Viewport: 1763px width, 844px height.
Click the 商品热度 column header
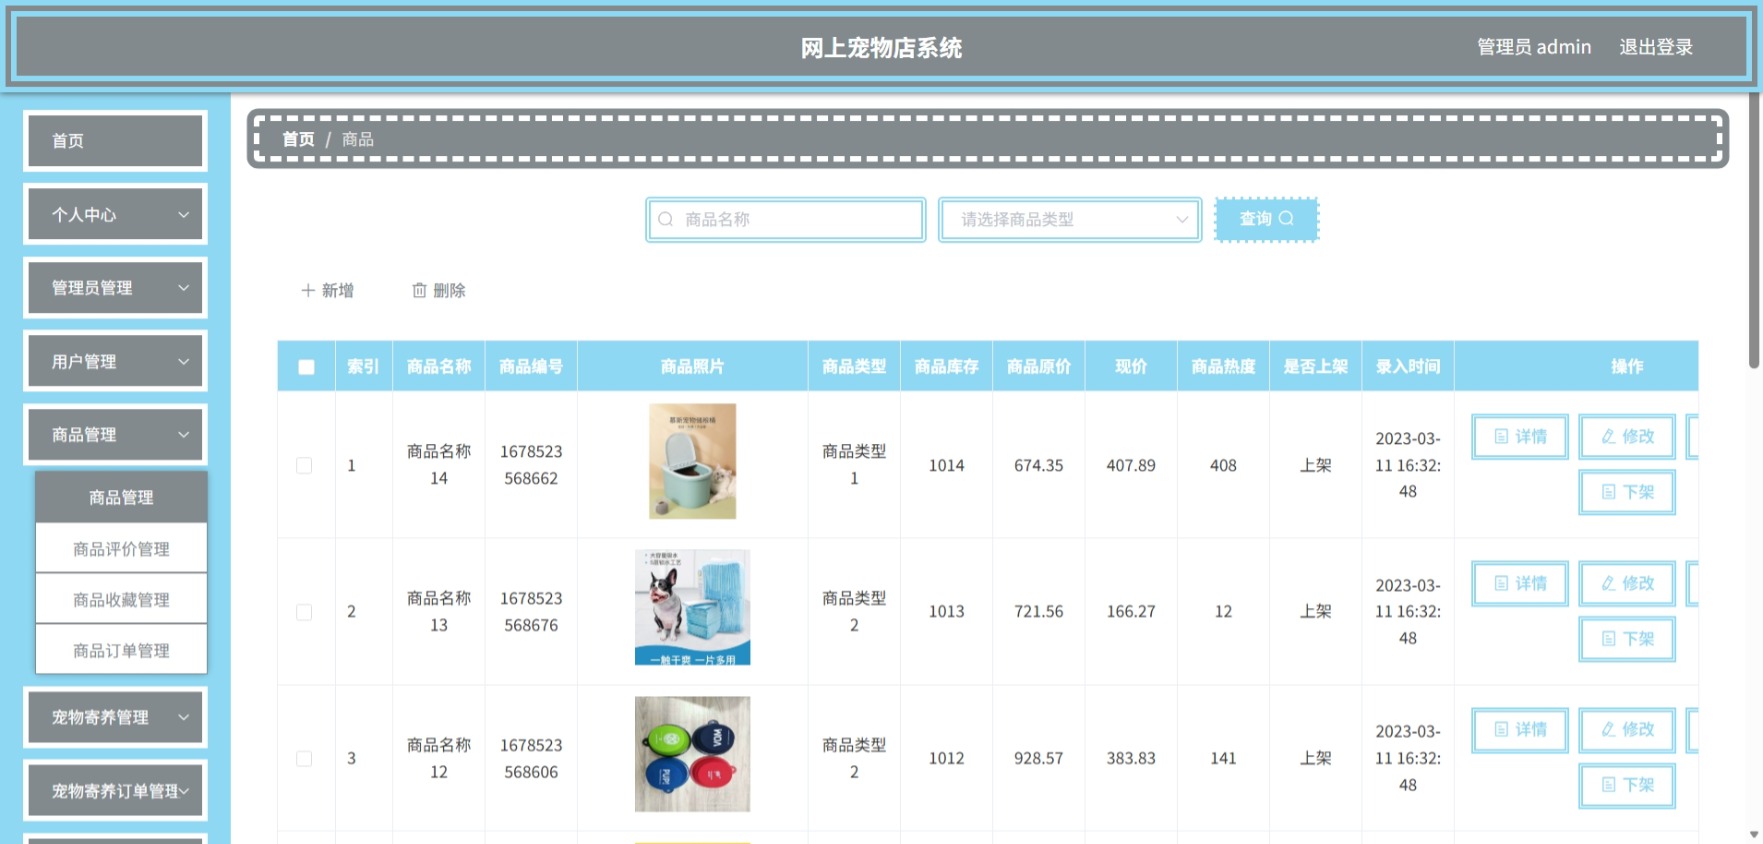click(1223, 367)
